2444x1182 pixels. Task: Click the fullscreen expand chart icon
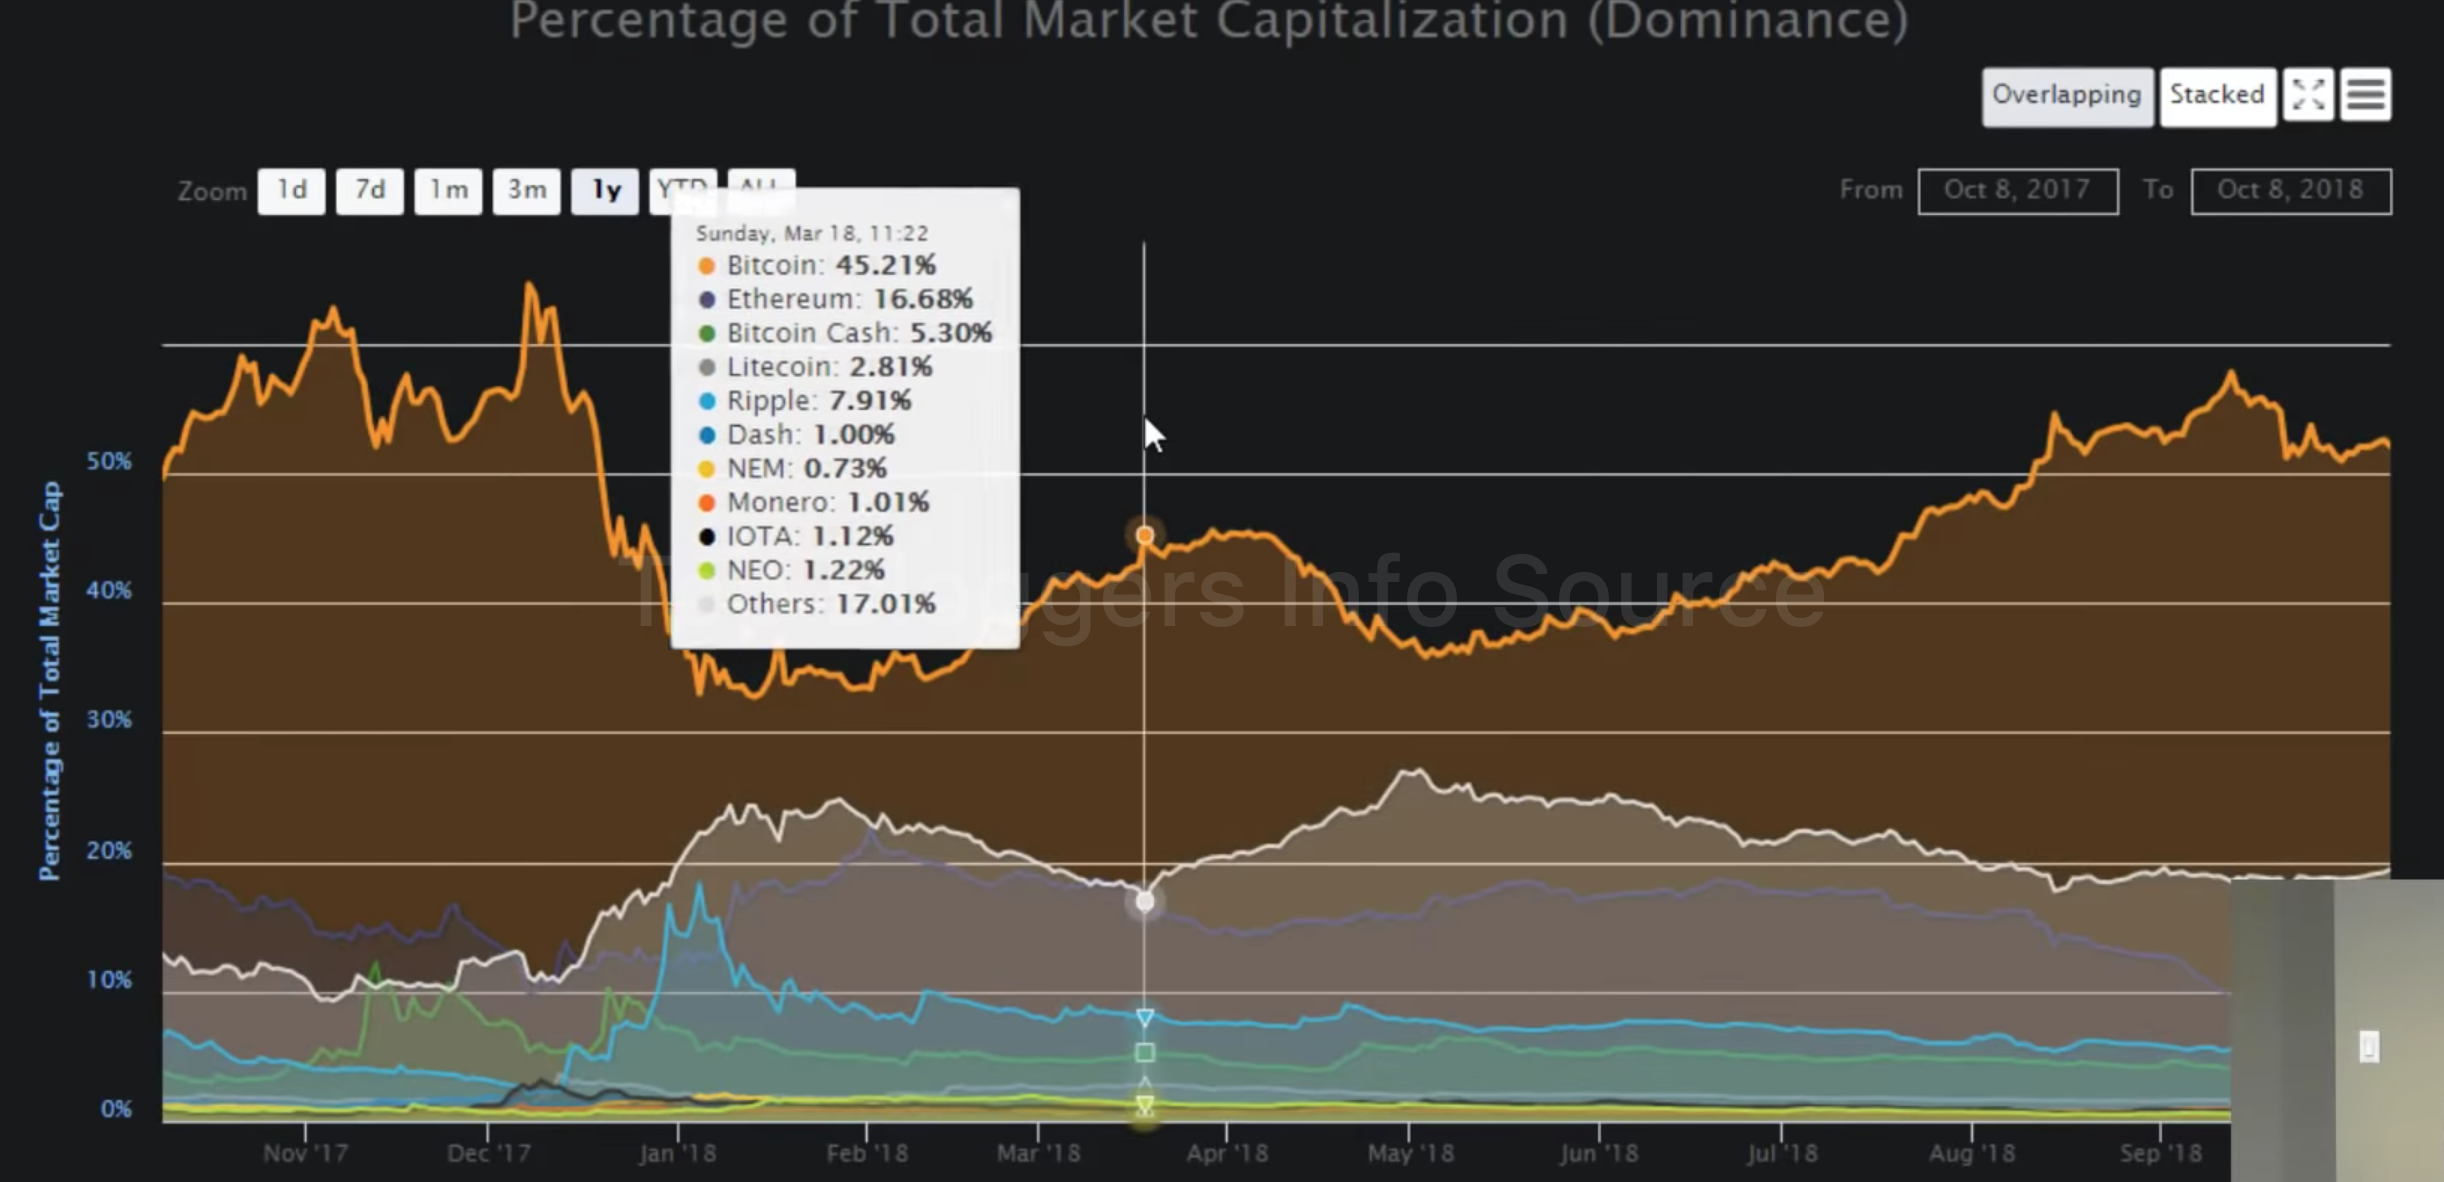2308,96
